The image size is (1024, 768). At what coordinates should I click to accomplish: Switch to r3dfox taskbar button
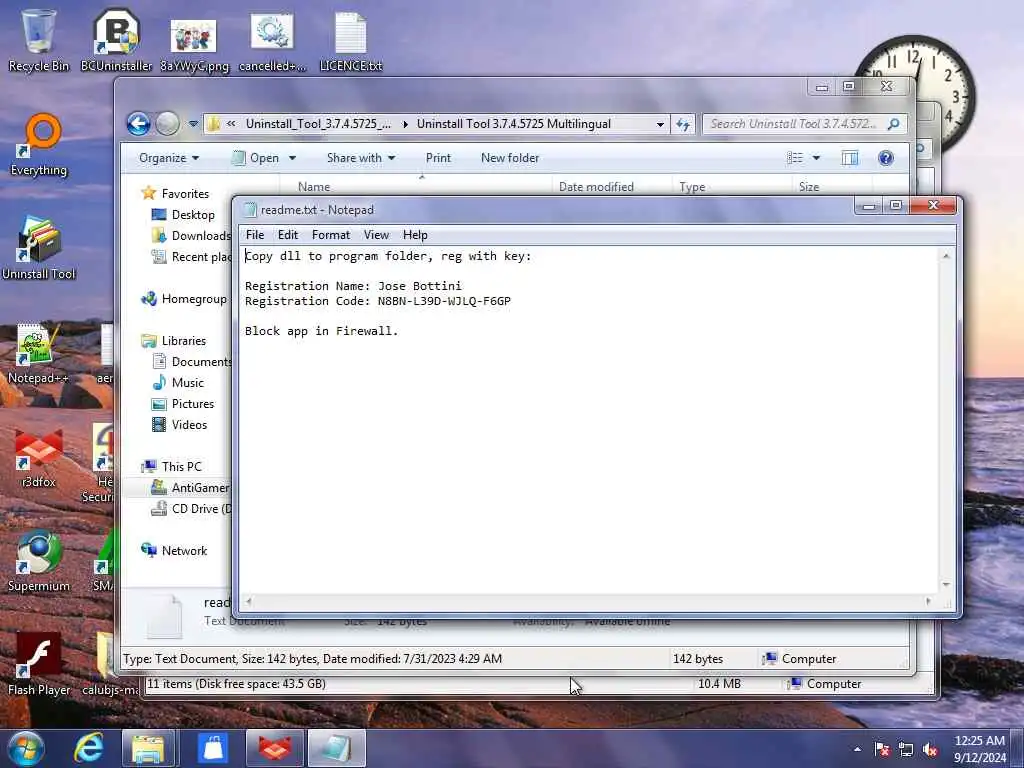click(275, 748)
